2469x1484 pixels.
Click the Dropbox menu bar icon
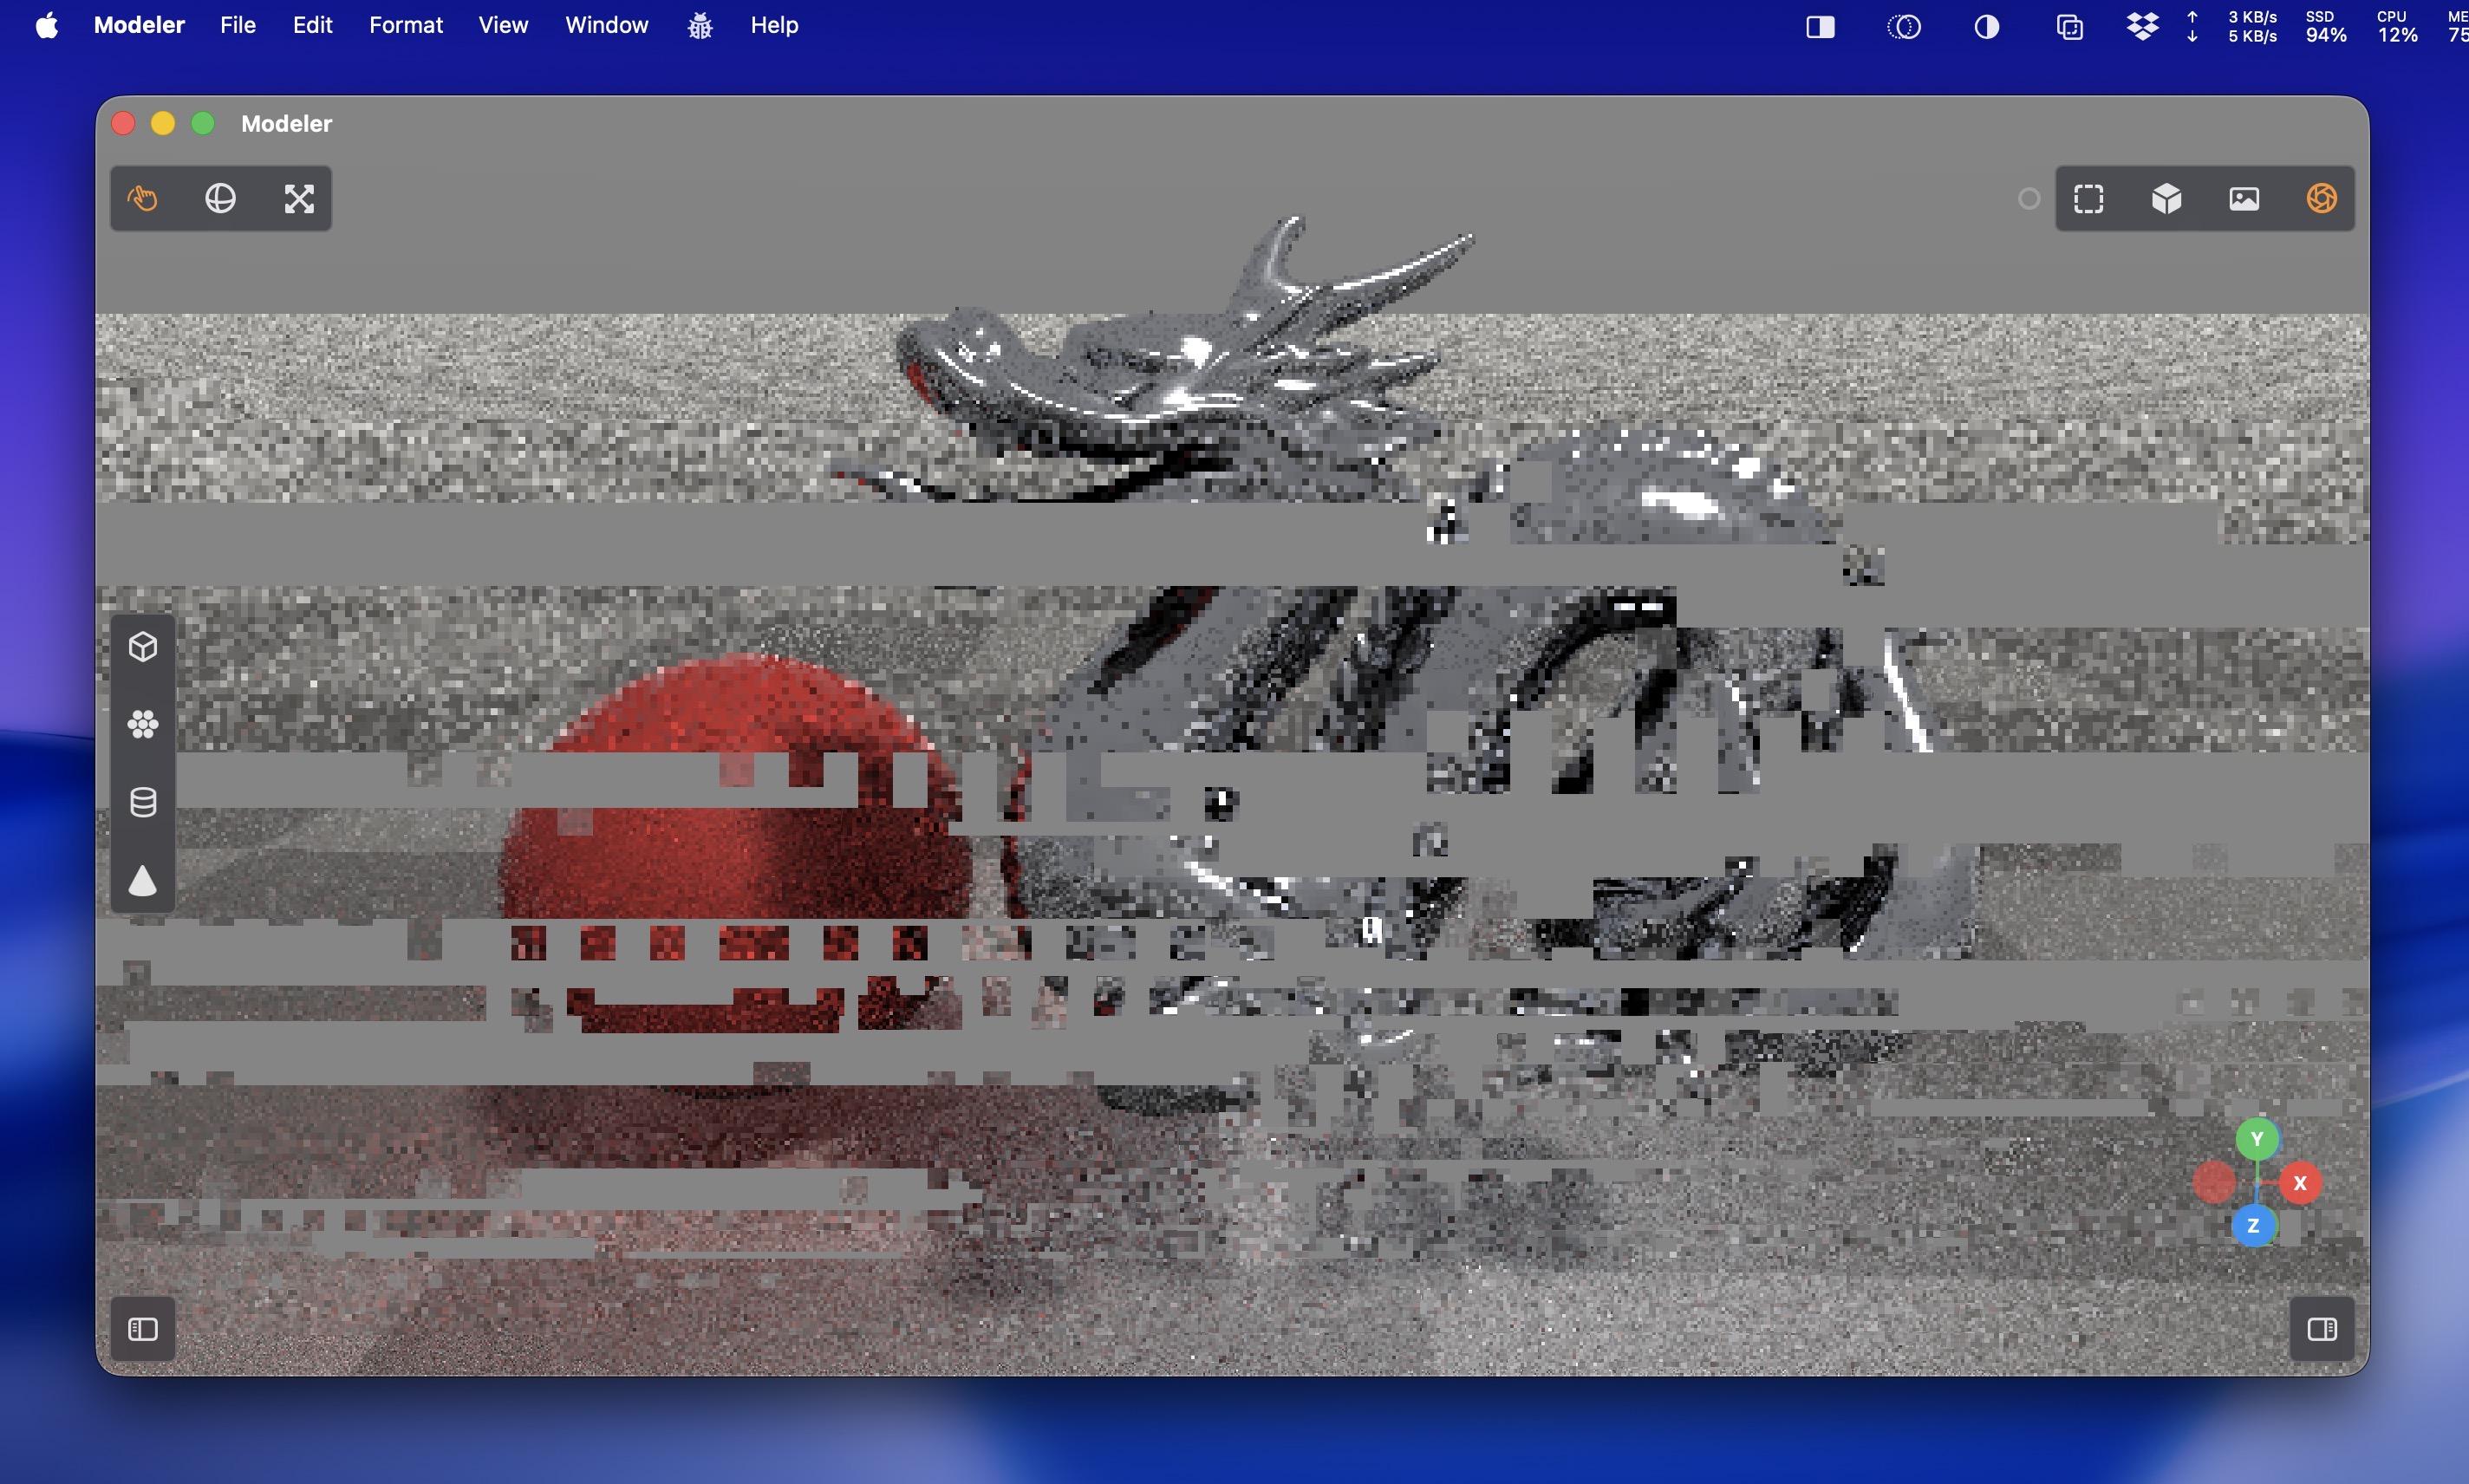(2142, 26)
